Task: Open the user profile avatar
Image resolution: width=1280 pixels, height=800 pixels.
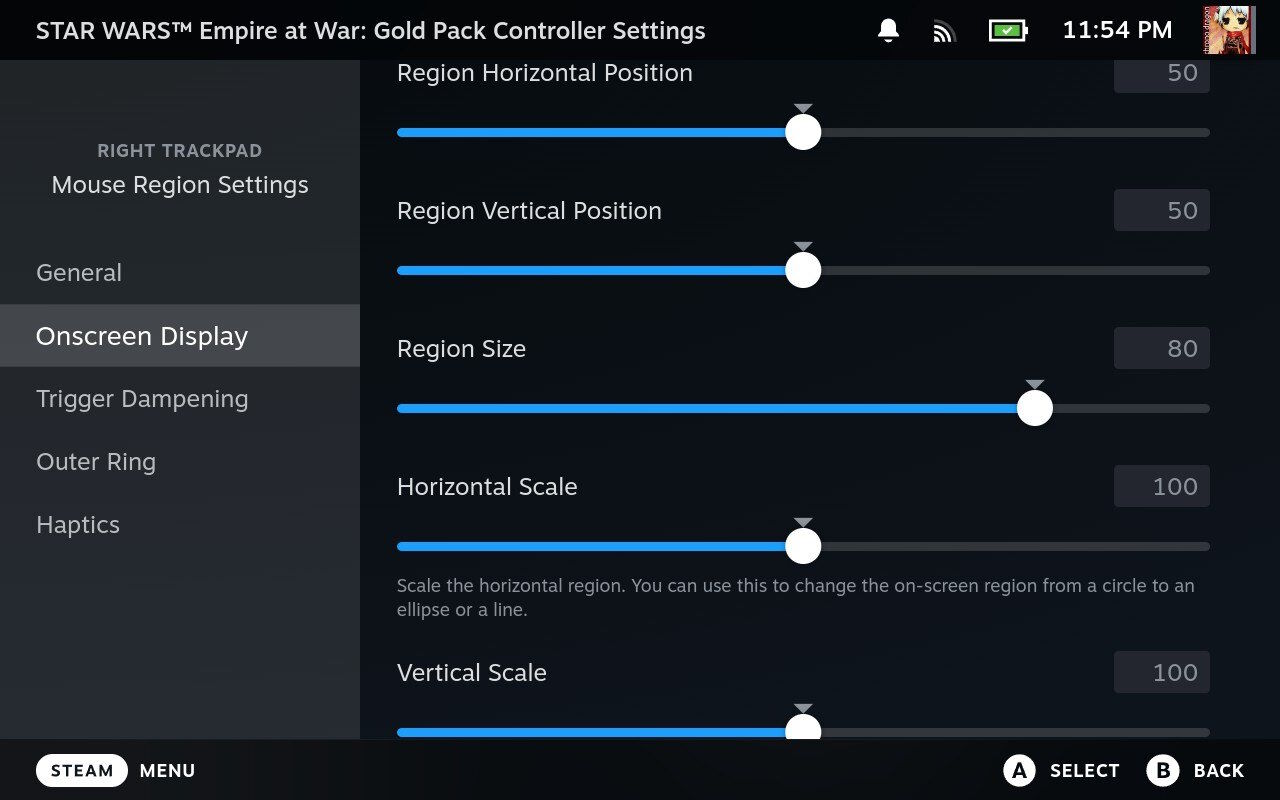Action: point(1228,30)
